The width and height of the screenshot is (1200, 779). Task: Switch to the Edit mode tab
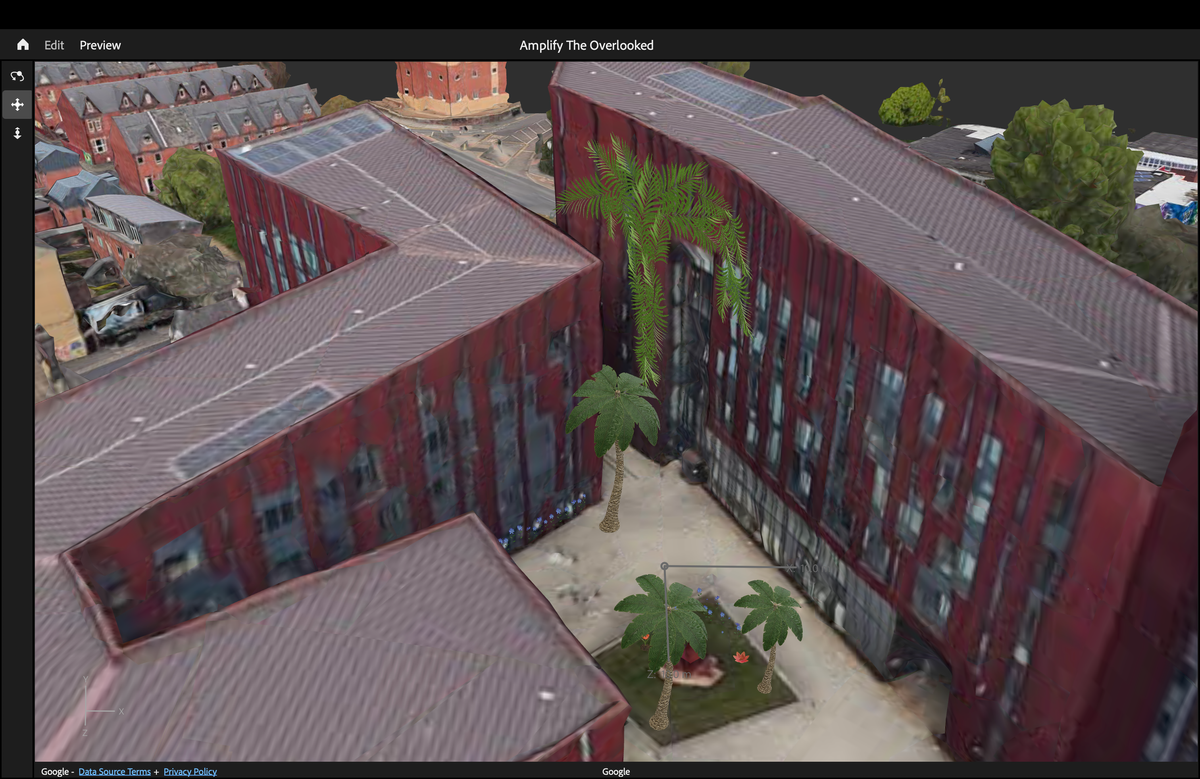tap(54, 45)
